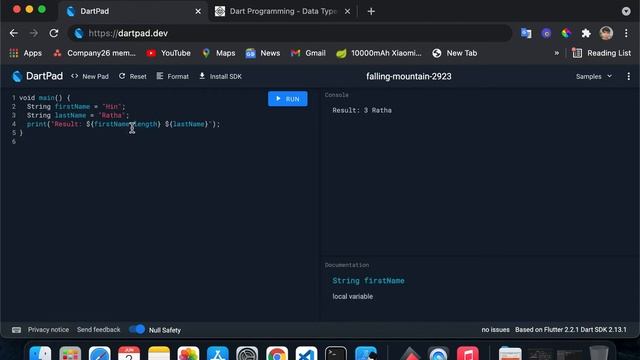The image size is (640, 360).
Task: Open Visual Studio Code from the Dock
Action: tap(306, 354)
